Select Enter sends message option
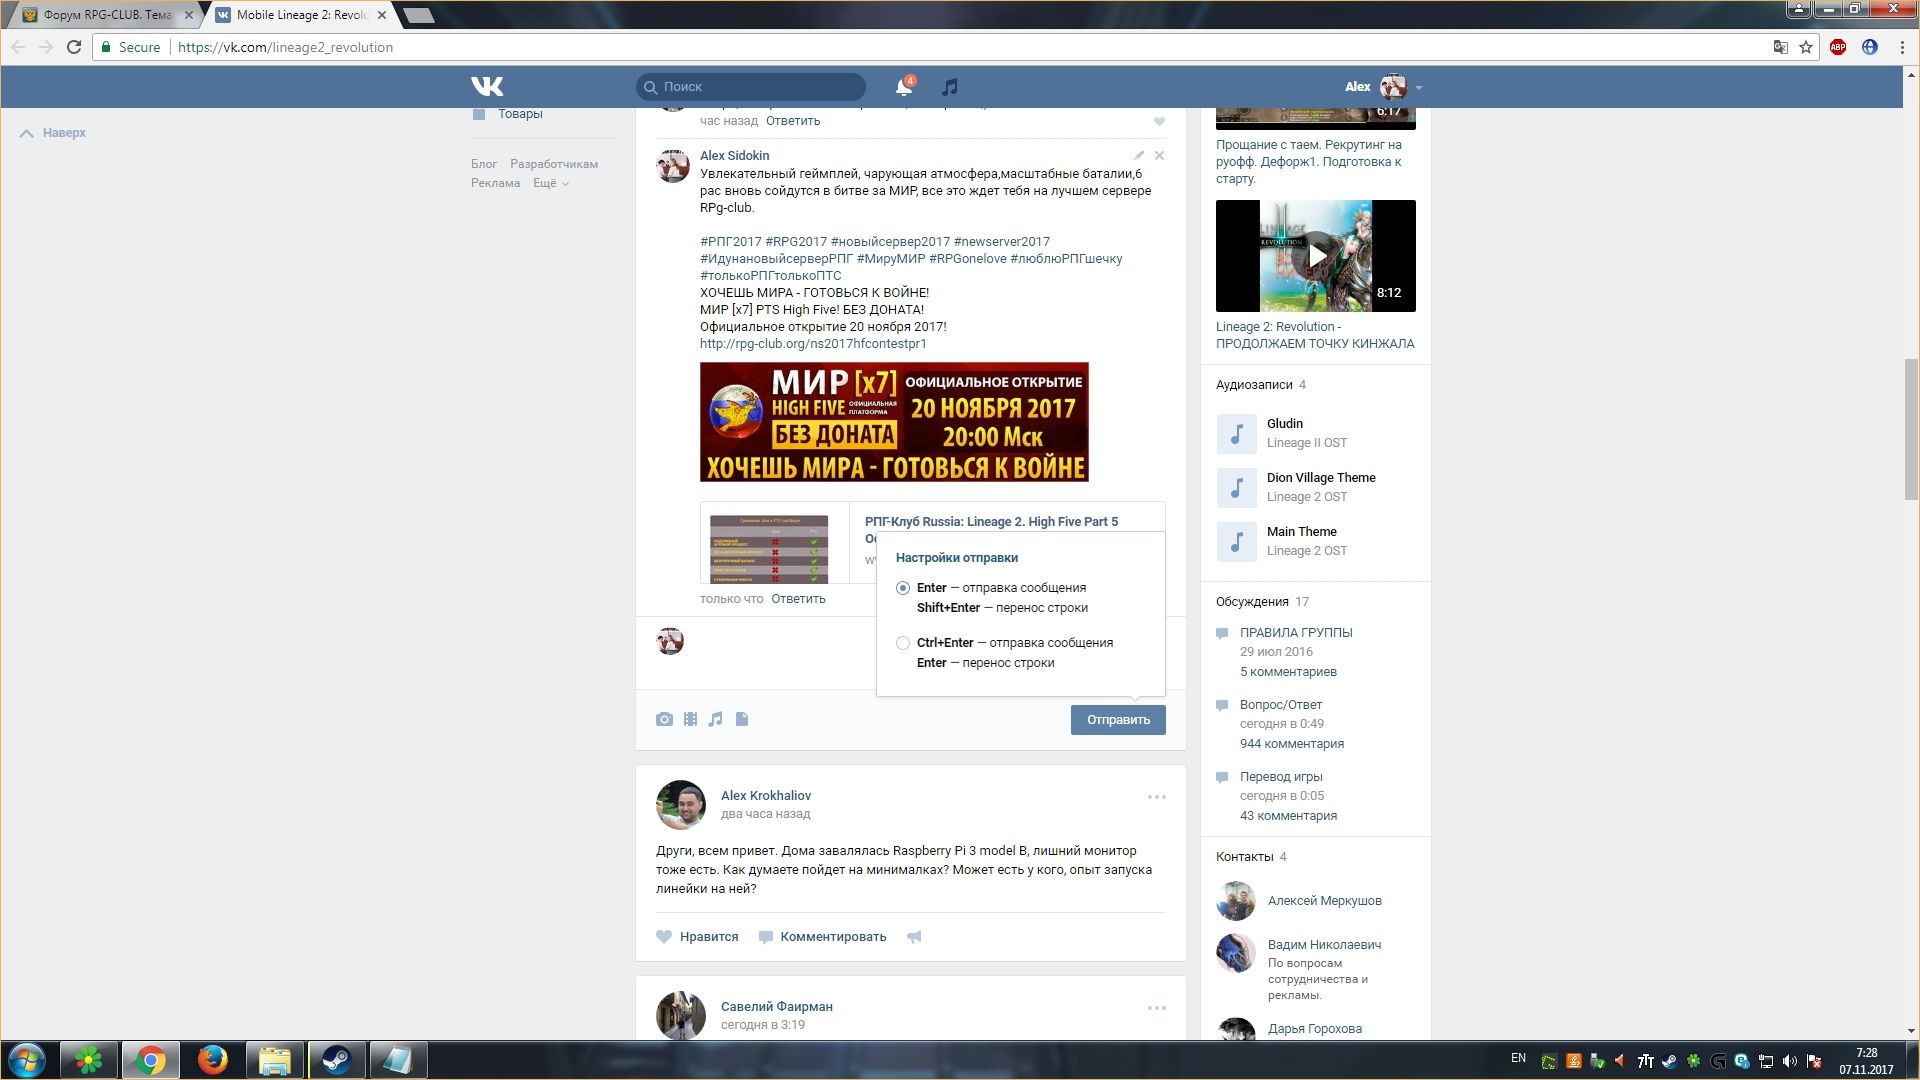 tap(903, 588)
